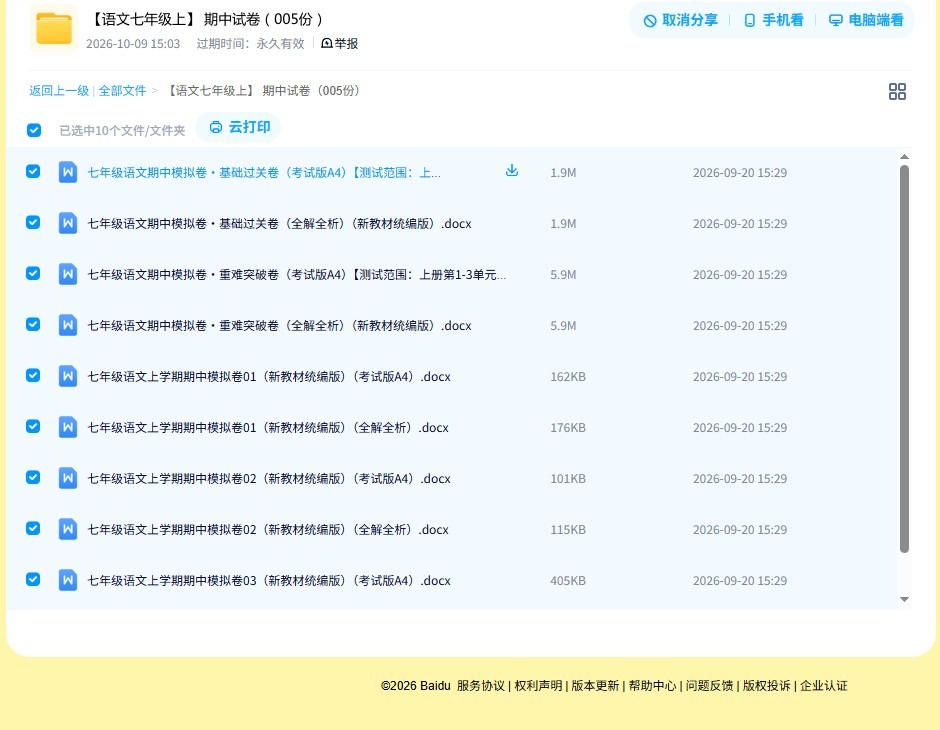Open 企业认证 footer link
940x730 pixels.
tap(824, 686)
